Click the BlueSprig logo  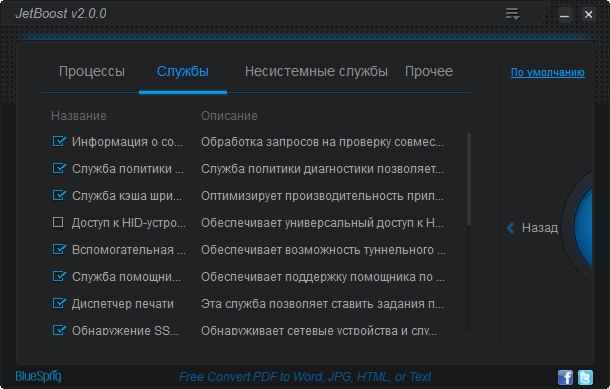coord(38,376)
